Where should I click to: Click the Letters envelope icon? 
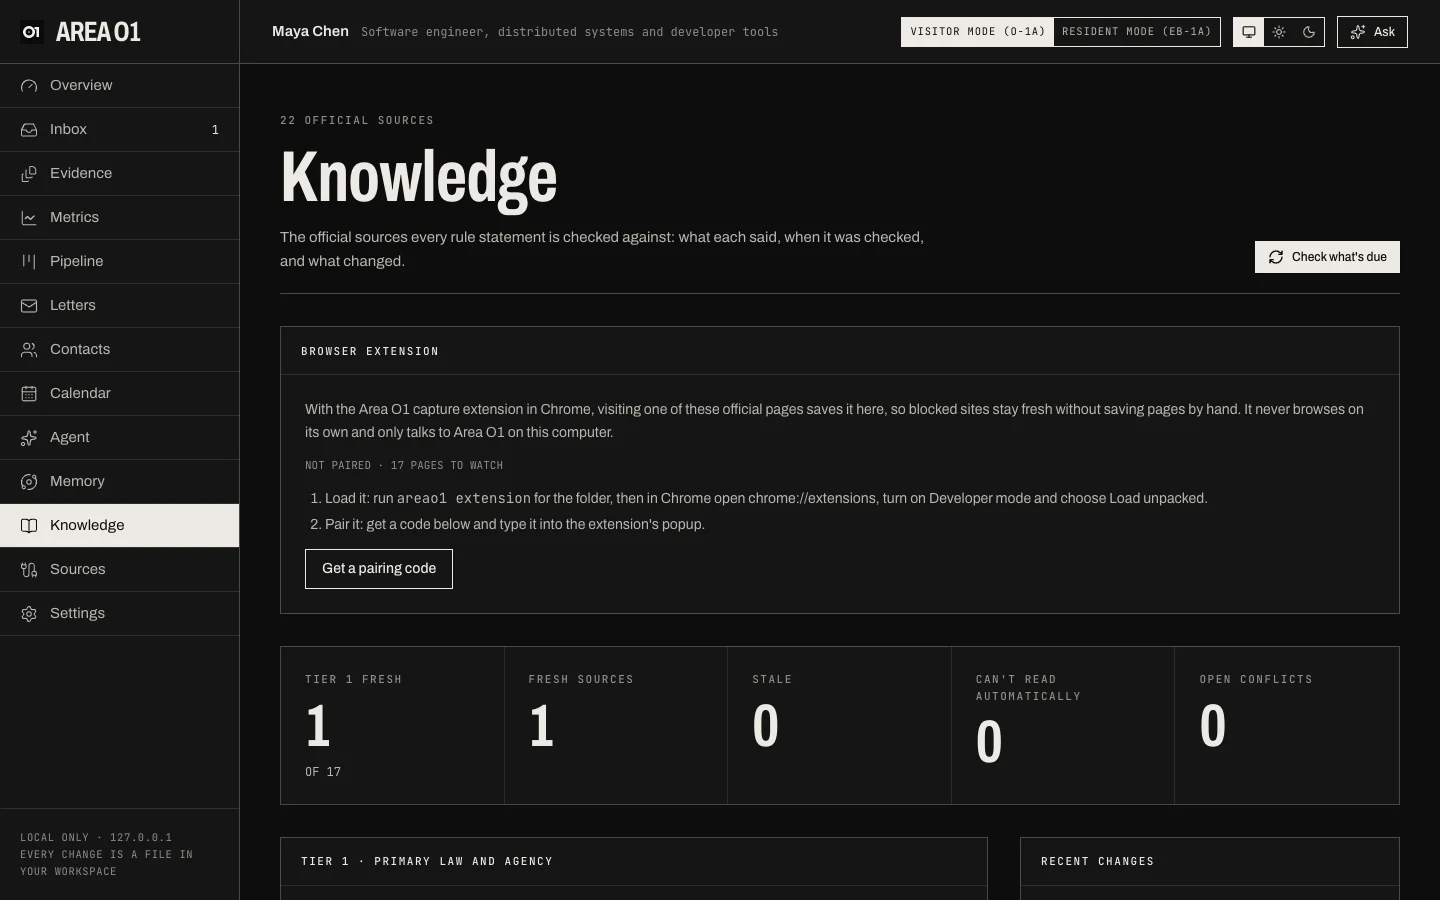(29, 306)
